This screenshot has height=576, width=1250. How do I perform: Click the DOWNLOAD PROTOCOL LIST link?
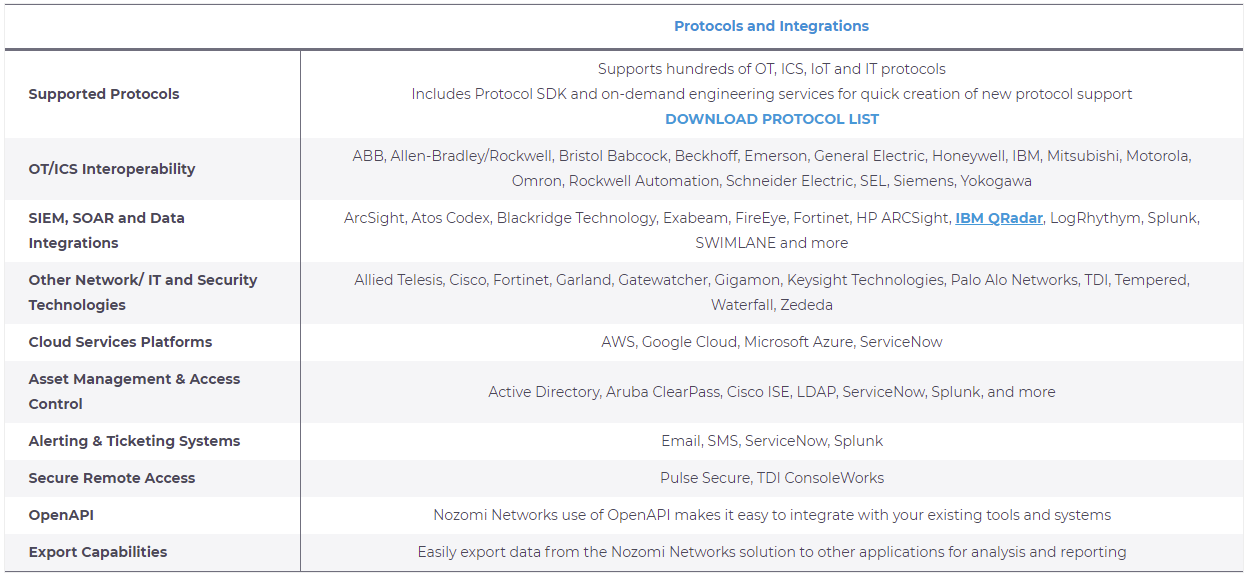tap(772, 119)
